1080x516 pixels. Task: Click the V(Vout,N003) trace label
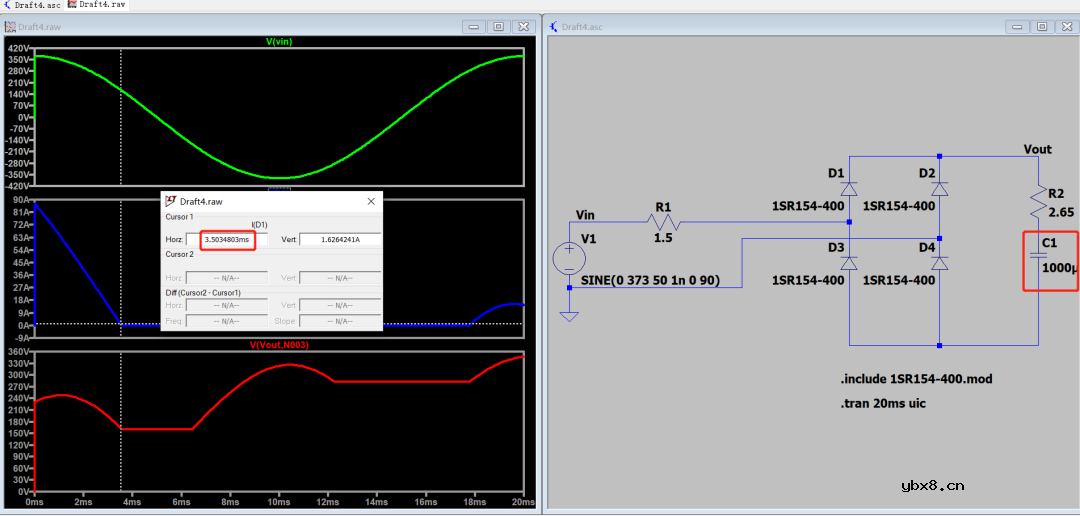[x=279, y=345]
